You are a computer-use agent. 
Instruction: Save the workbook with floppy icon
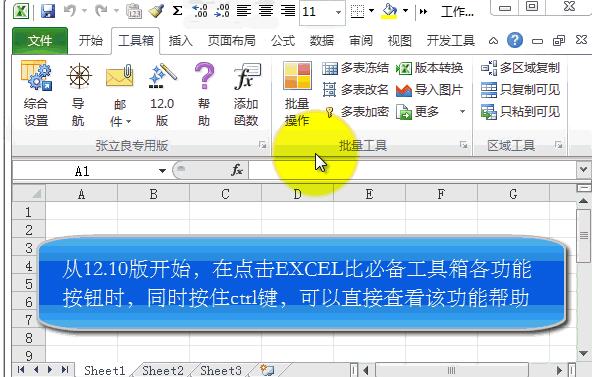pos(48,11)
